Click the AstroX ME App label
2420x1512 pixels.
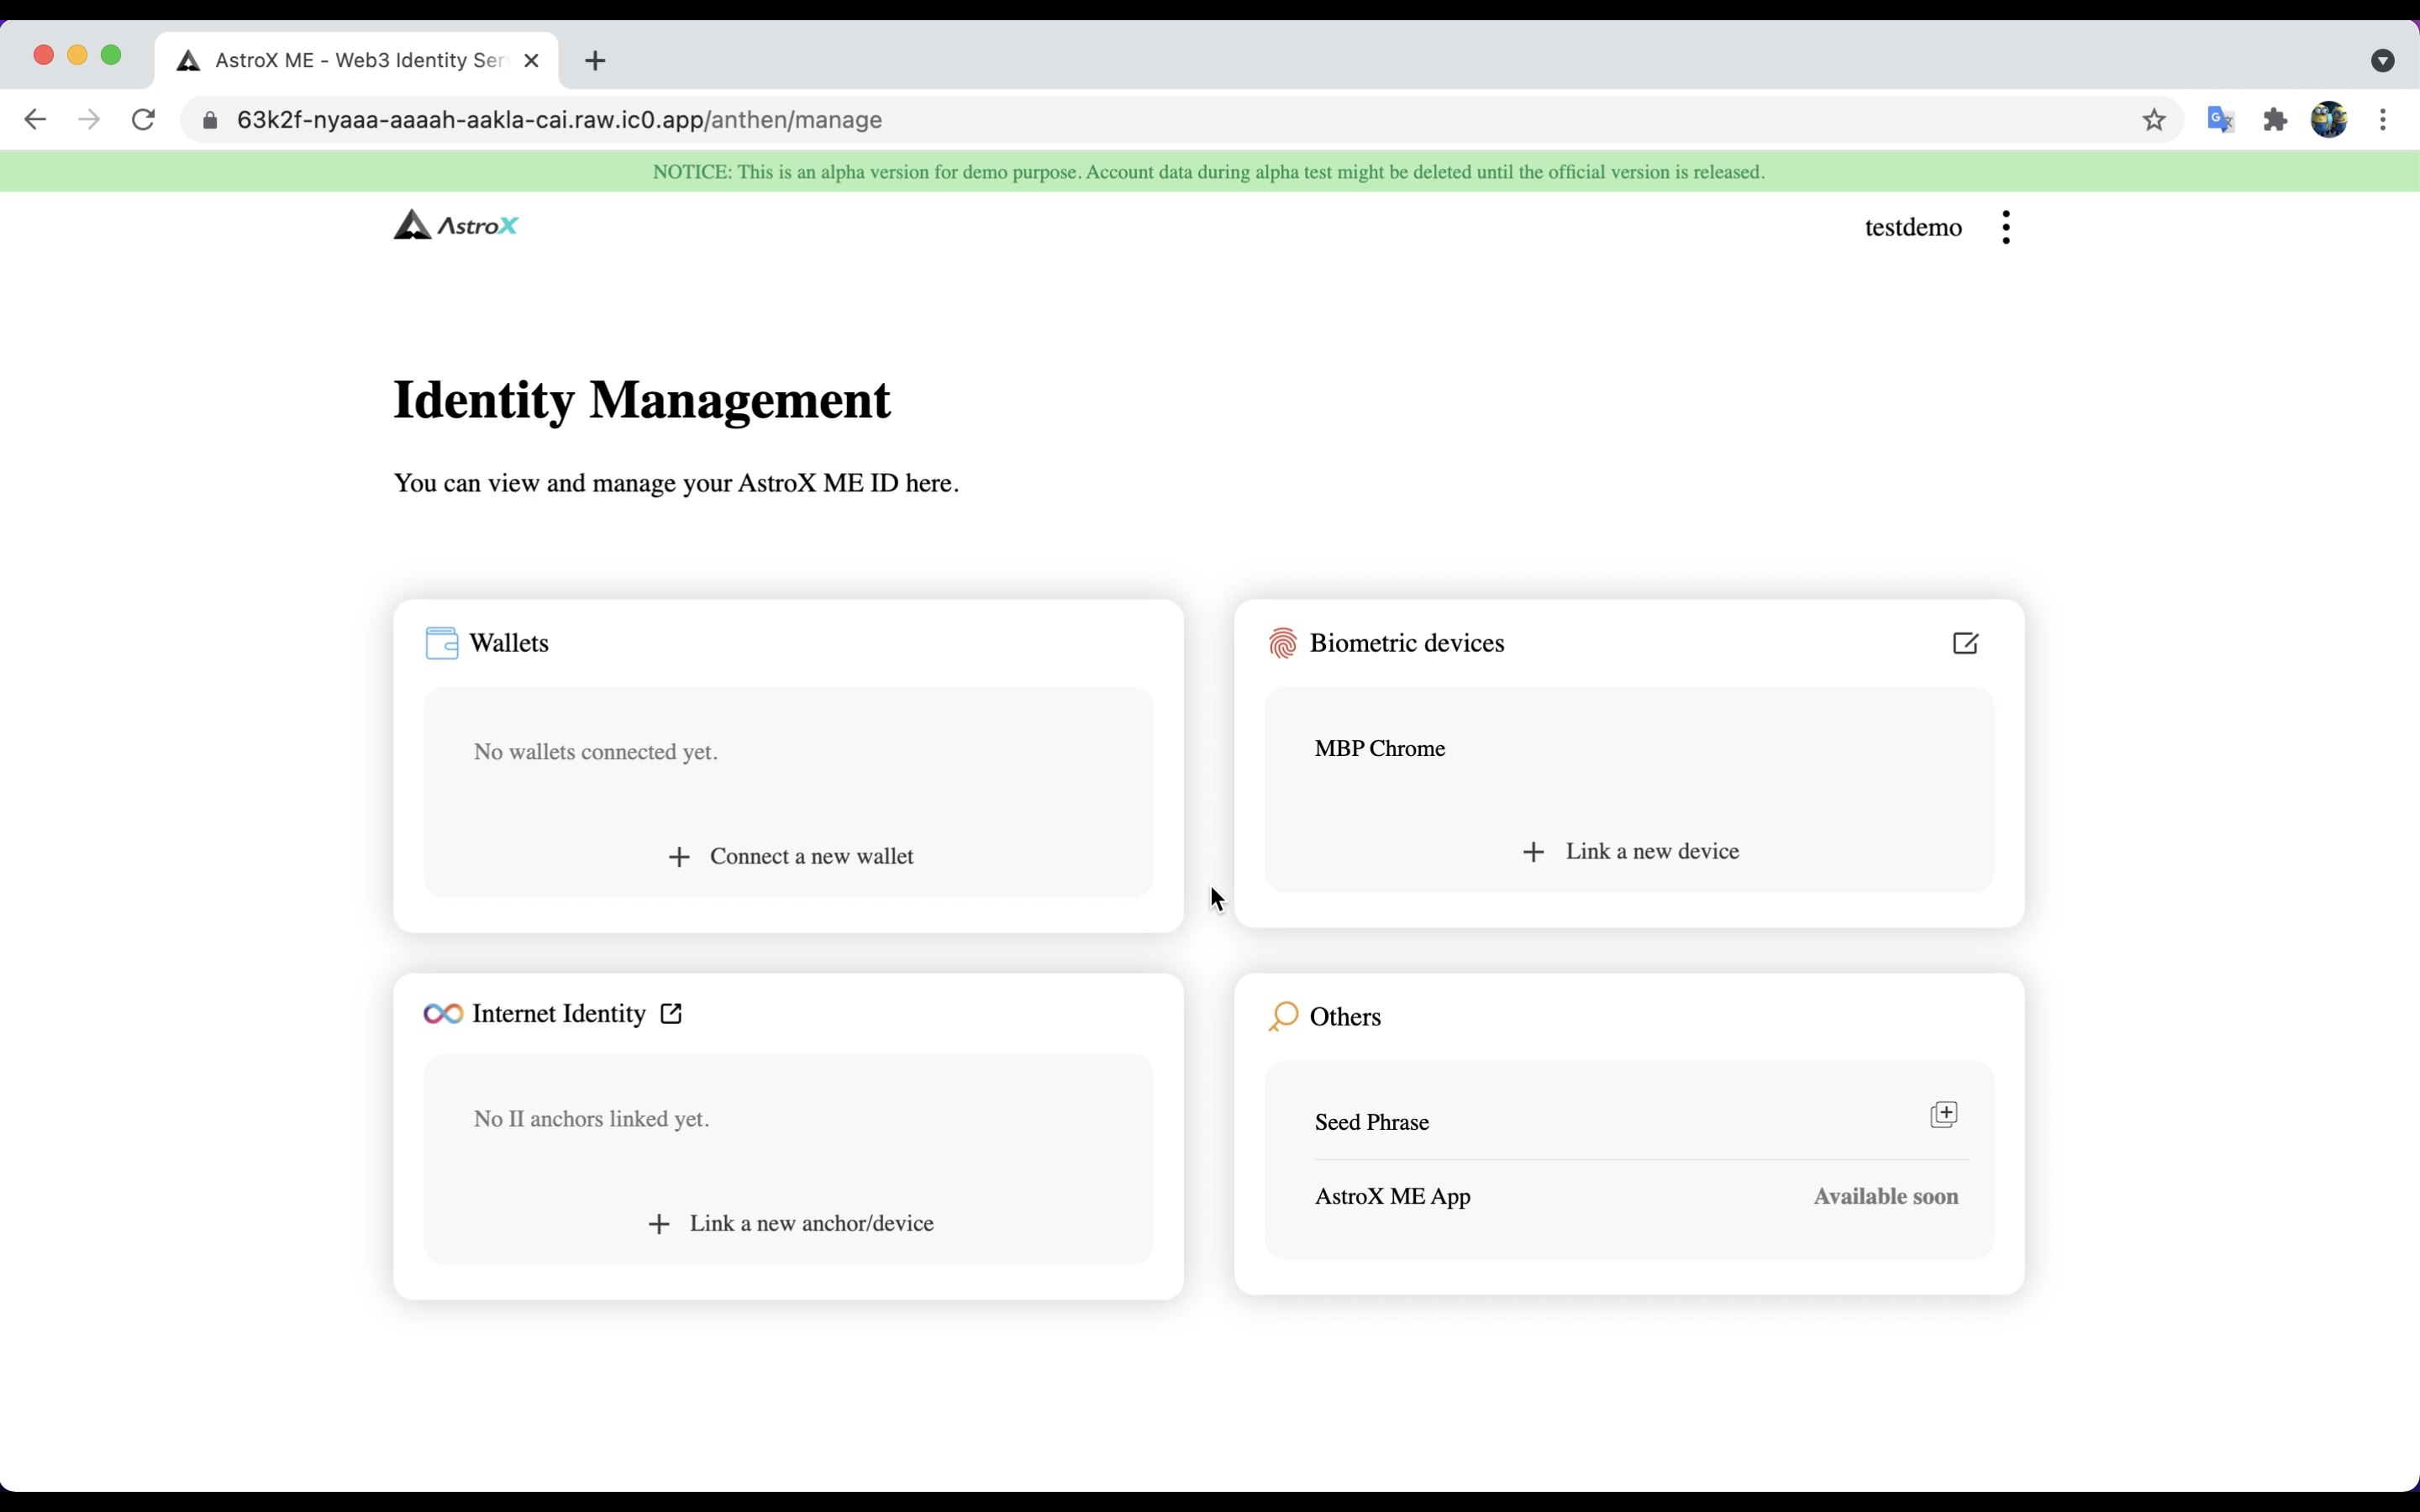1392,1197
